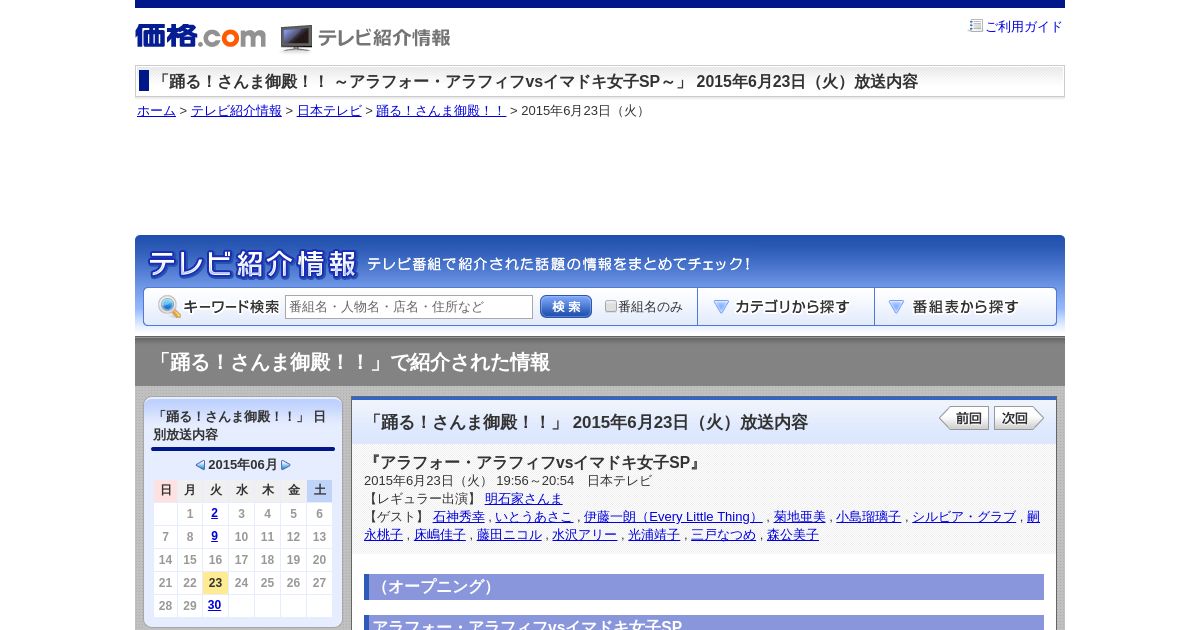Go to ホーム breadcrumb link
Screen dimensions: 1200x630
tap(156, 111)
